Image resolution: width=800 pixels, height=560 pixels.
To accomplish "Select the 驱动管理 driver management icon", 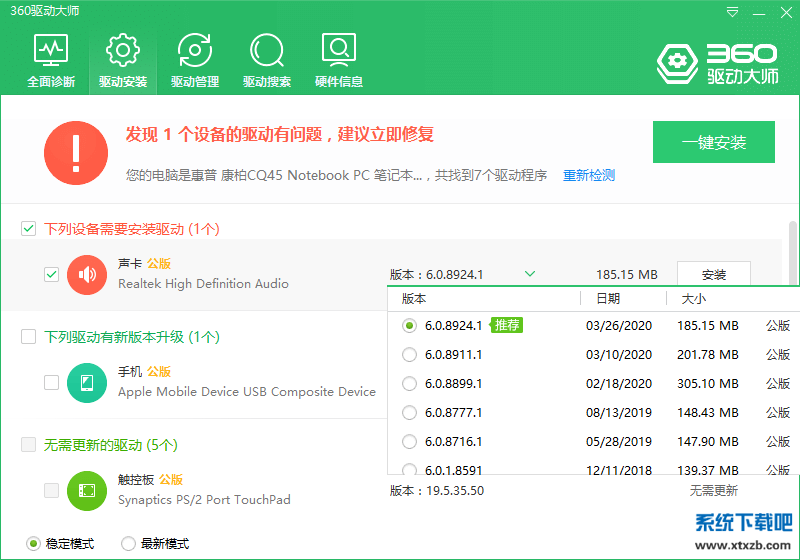I will (x=195, y=50).
